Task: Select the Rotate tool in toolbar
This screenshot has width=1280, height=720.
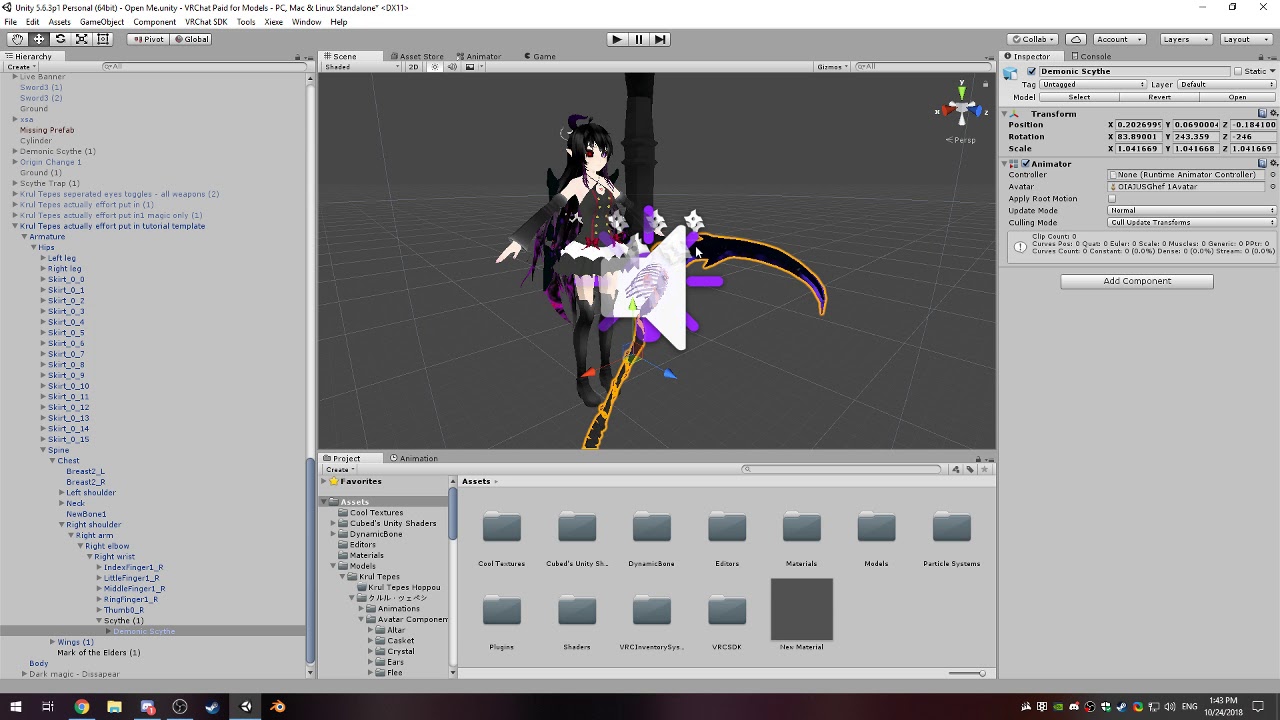Action: (60, 39)
